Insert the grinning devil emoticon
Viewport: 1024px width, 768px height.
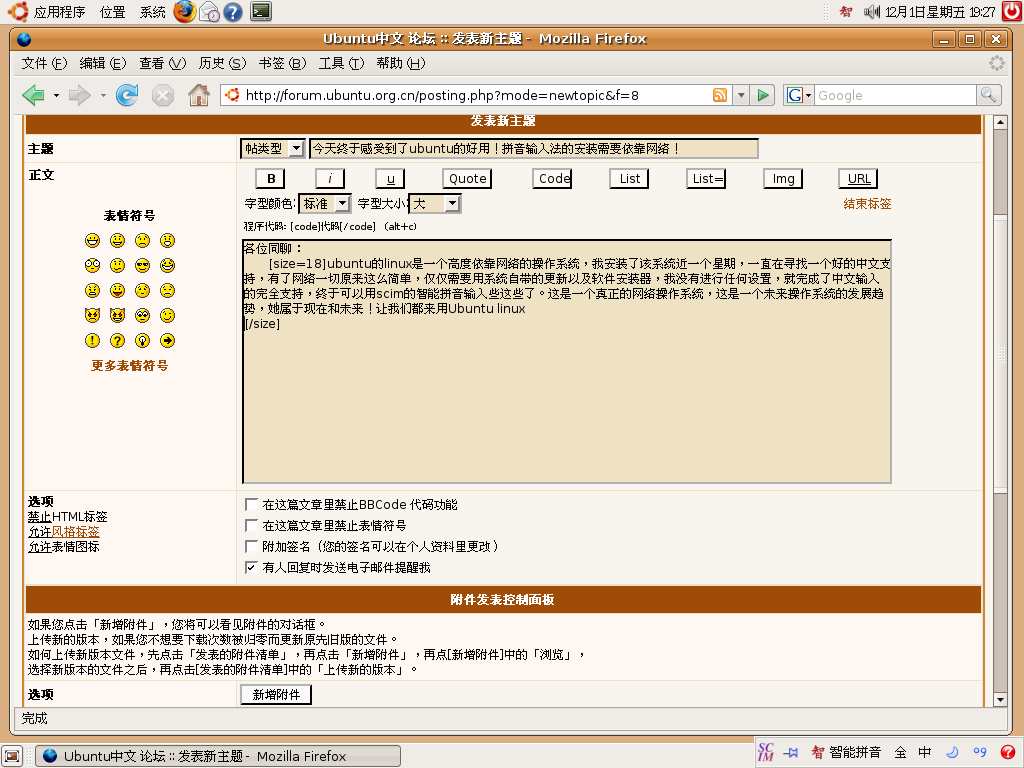click(118, 315)
